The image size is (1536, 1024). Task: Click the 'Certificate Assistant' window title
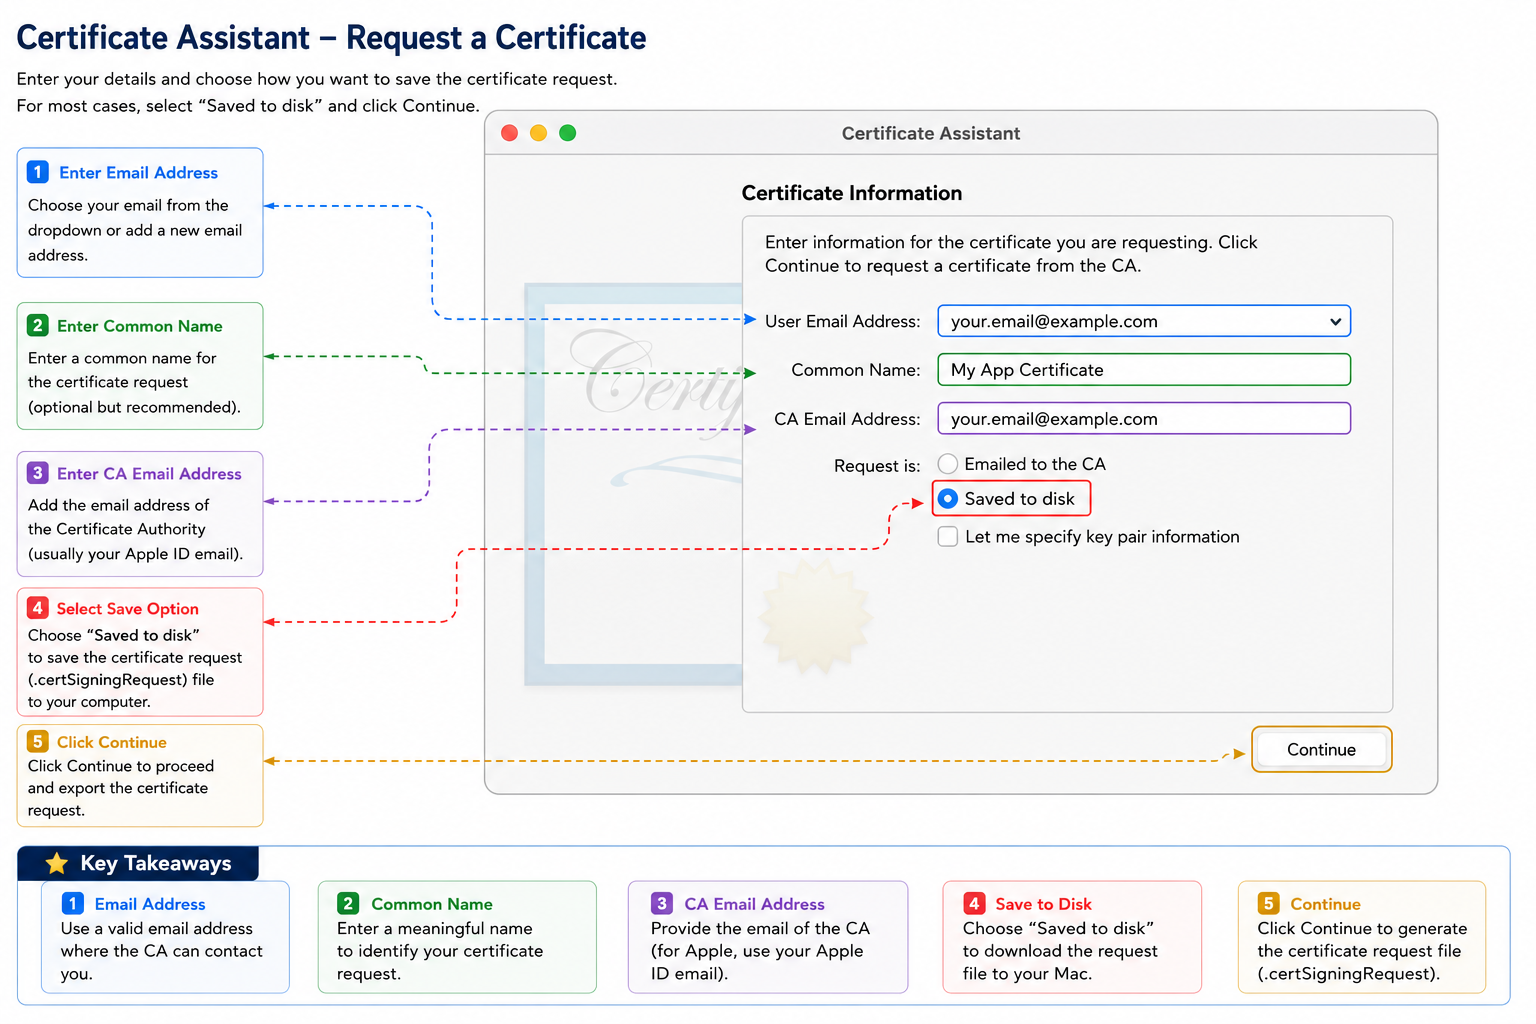point(931,134)
